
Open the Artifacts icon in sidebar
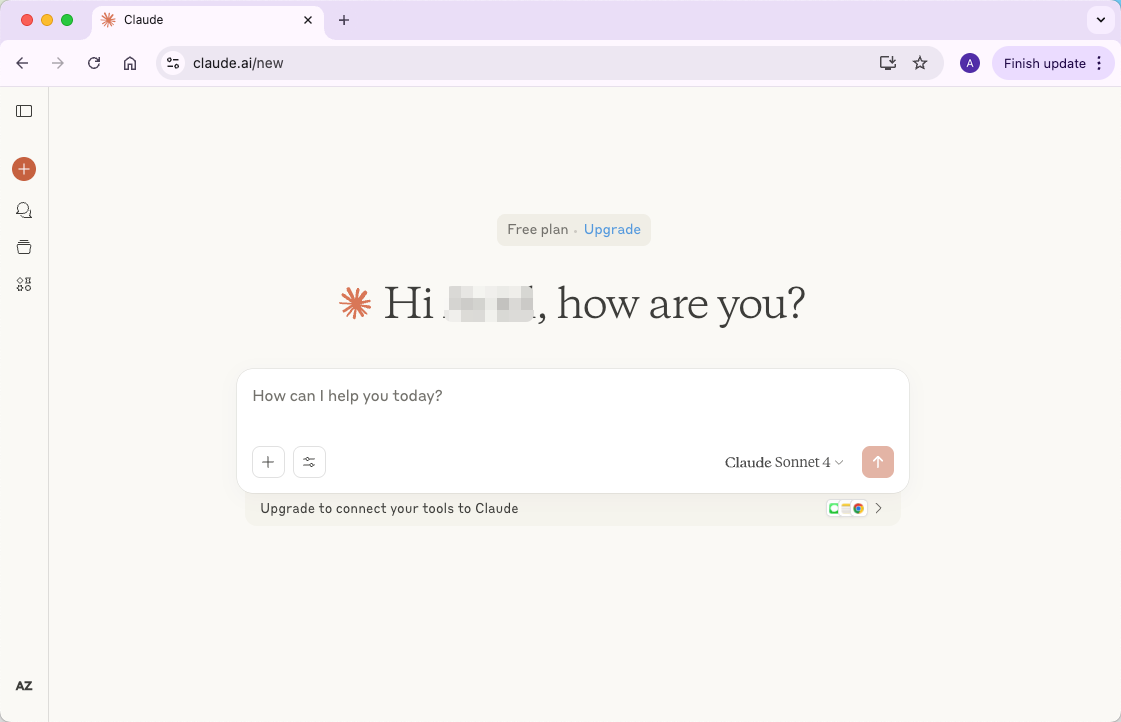tap(24, 285)
